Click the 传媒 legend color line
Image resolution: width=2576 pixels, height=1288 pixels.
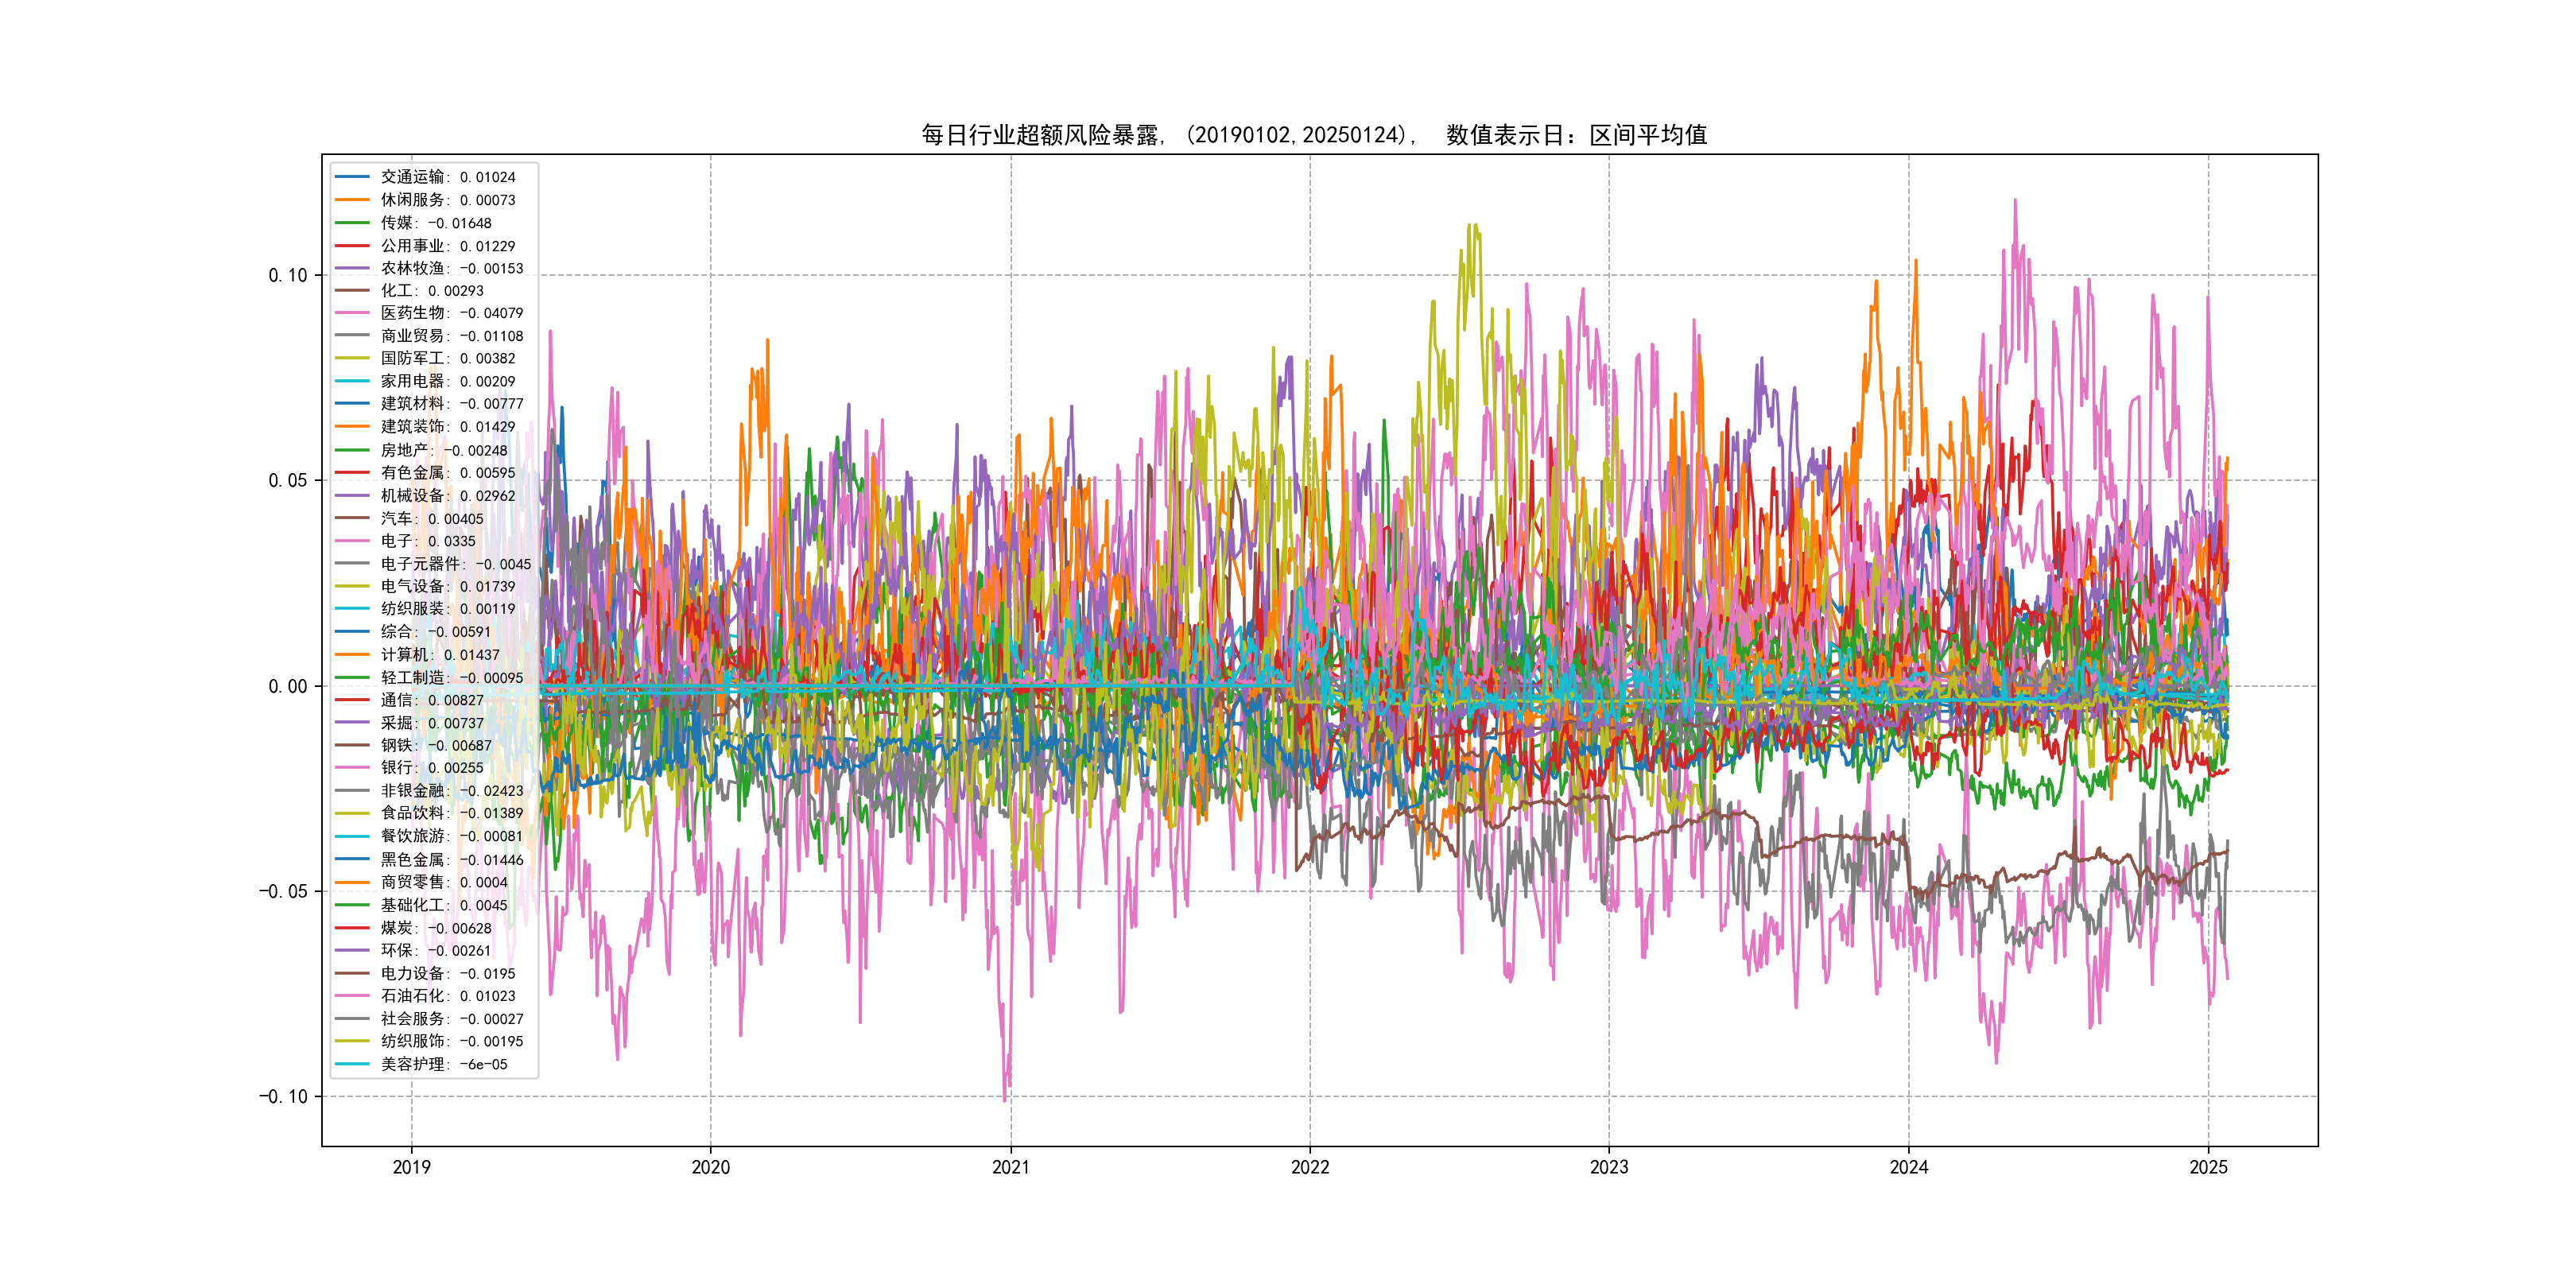pyautogui.click(x=352, y=223)
